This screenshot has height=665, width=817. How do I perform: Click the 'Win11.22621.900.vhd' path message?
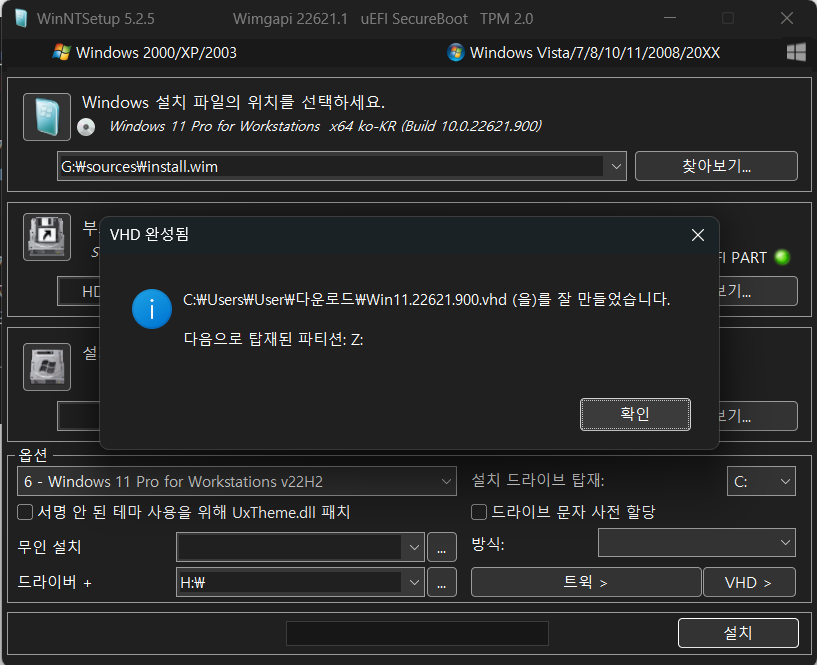[426, 300]
